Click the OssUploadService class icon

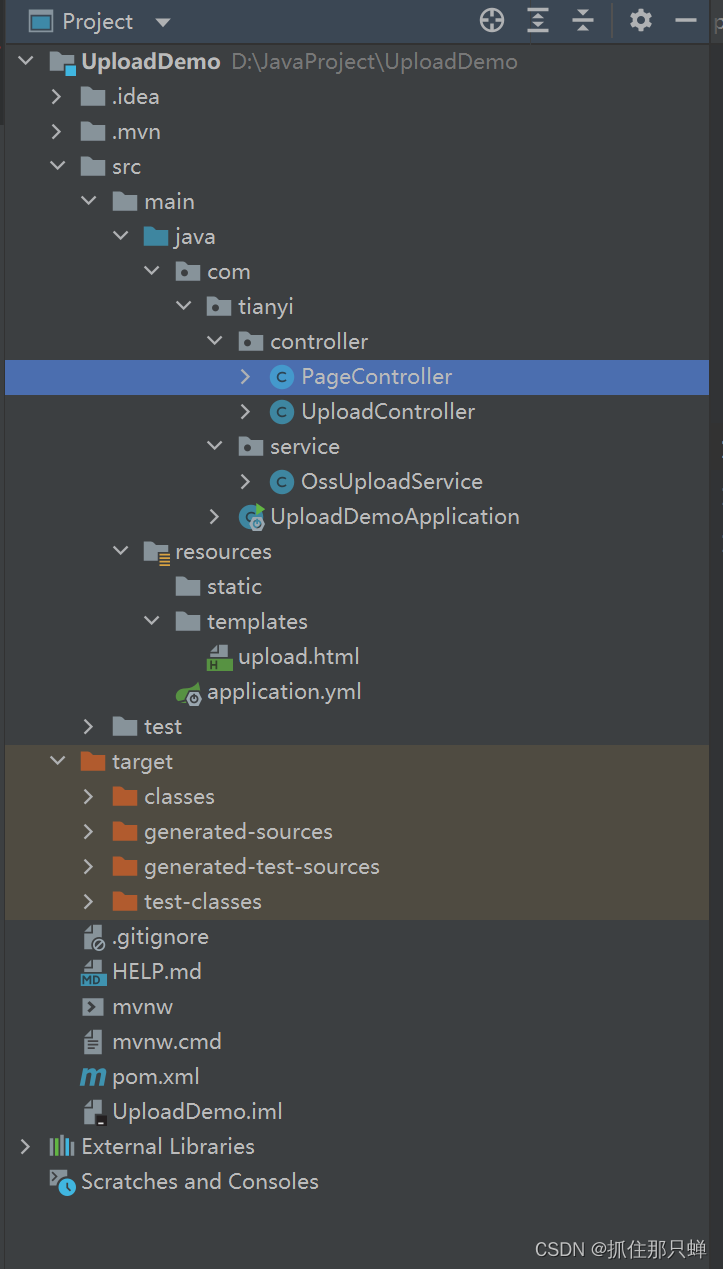click(x=282, y=482)
